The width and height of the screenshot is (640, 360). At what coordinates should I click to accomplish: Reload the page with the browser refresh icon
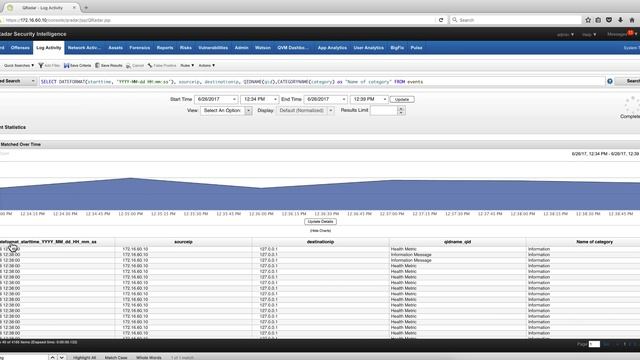pyautogui.click(x=441, y=20)
